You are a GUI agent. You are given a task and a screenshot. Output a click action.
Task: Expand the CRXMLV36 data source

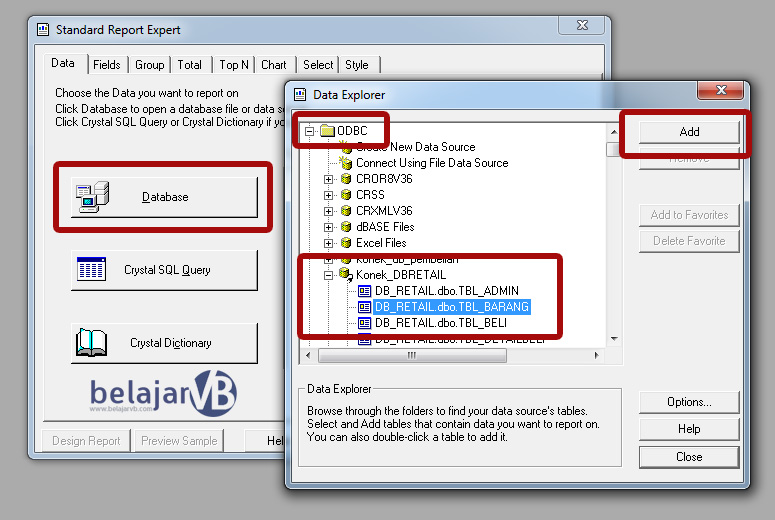point(328,211)
